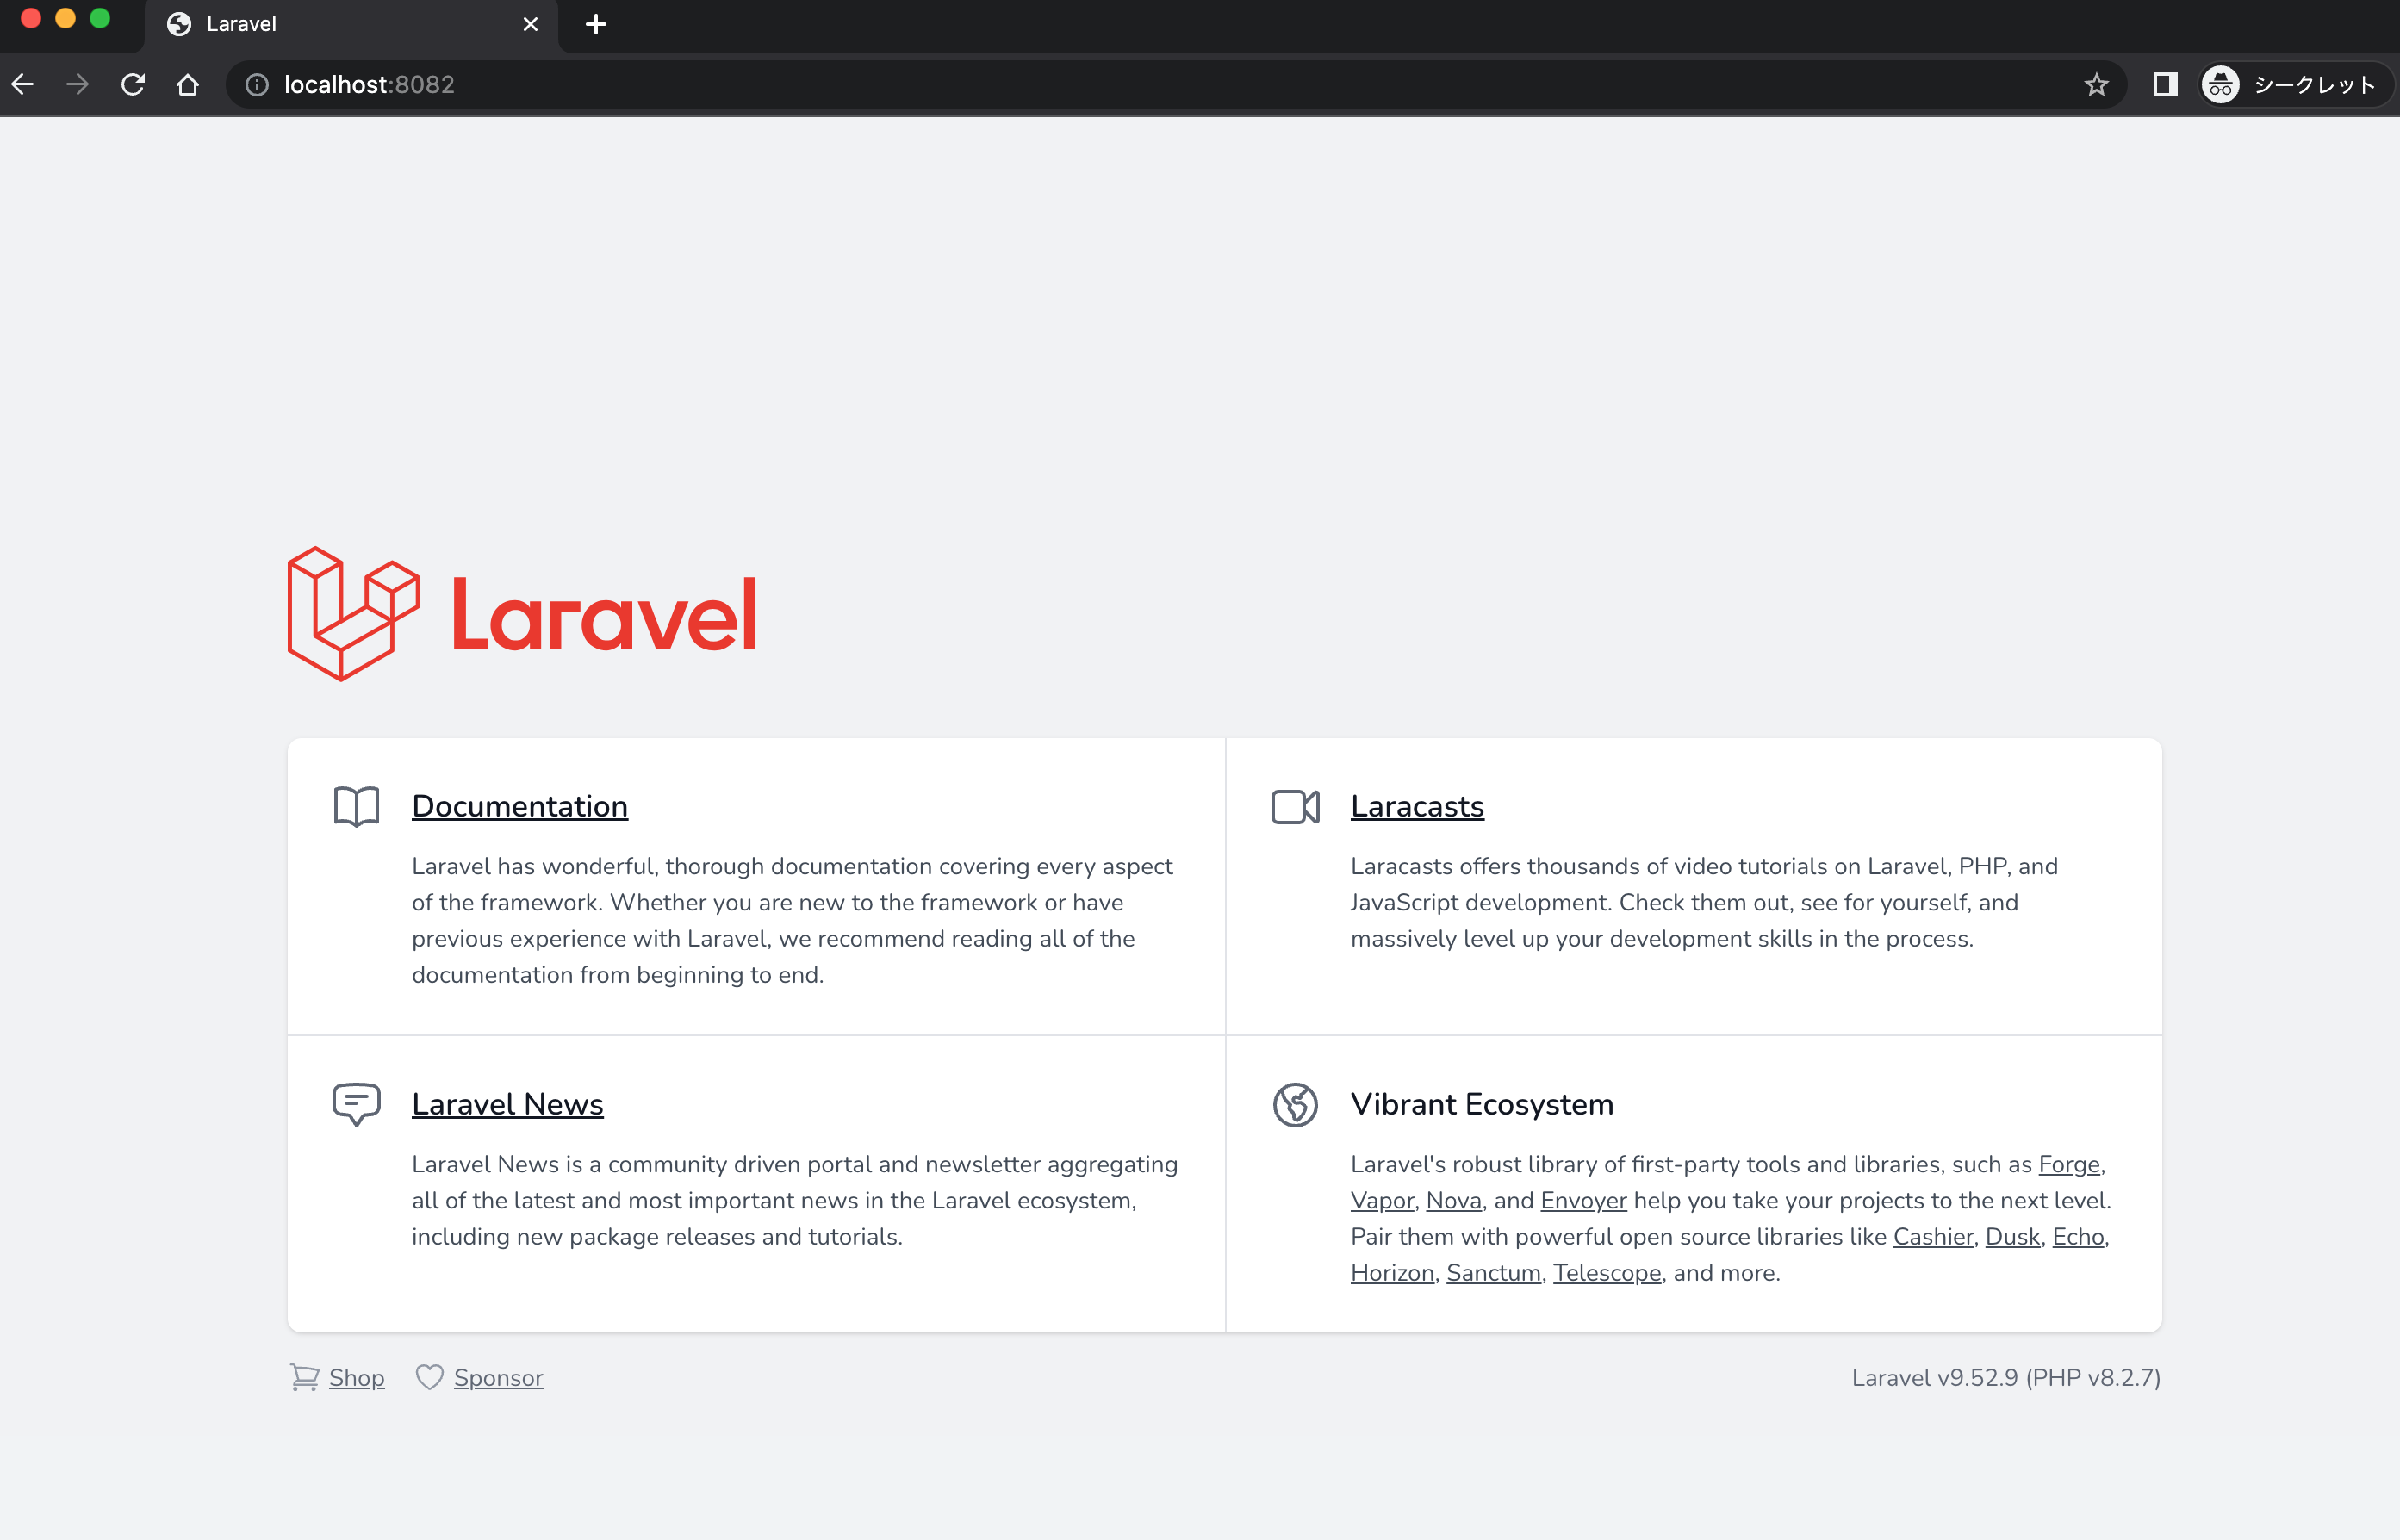Close the Laravel tab
Viewport: 2400px width, 1540px height.
coord(531,24)
